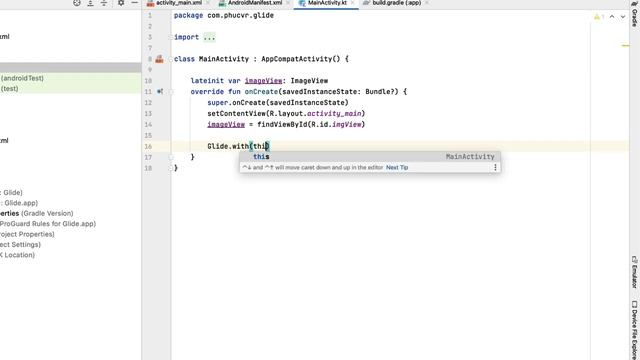Click the Select Opened File target icon
Image resolution: width=640 pixels, height=360 pixels.
(x=77, y=3)
